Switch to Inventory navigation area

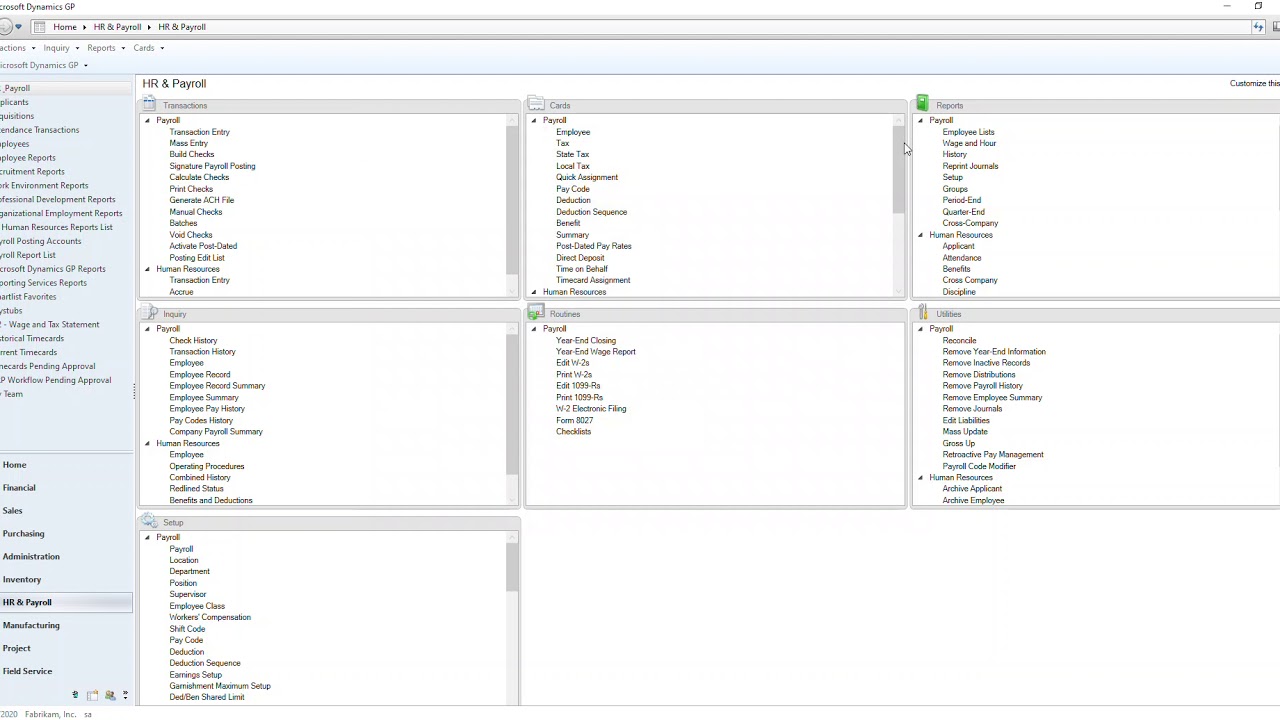pos(22,580)
